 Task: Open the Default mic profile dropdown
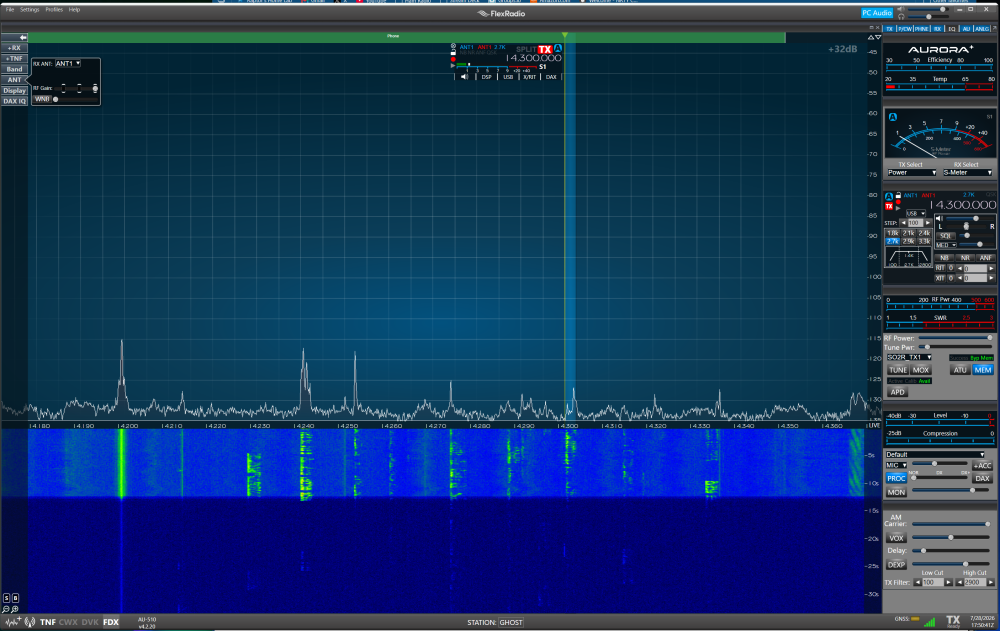point(934,454)
